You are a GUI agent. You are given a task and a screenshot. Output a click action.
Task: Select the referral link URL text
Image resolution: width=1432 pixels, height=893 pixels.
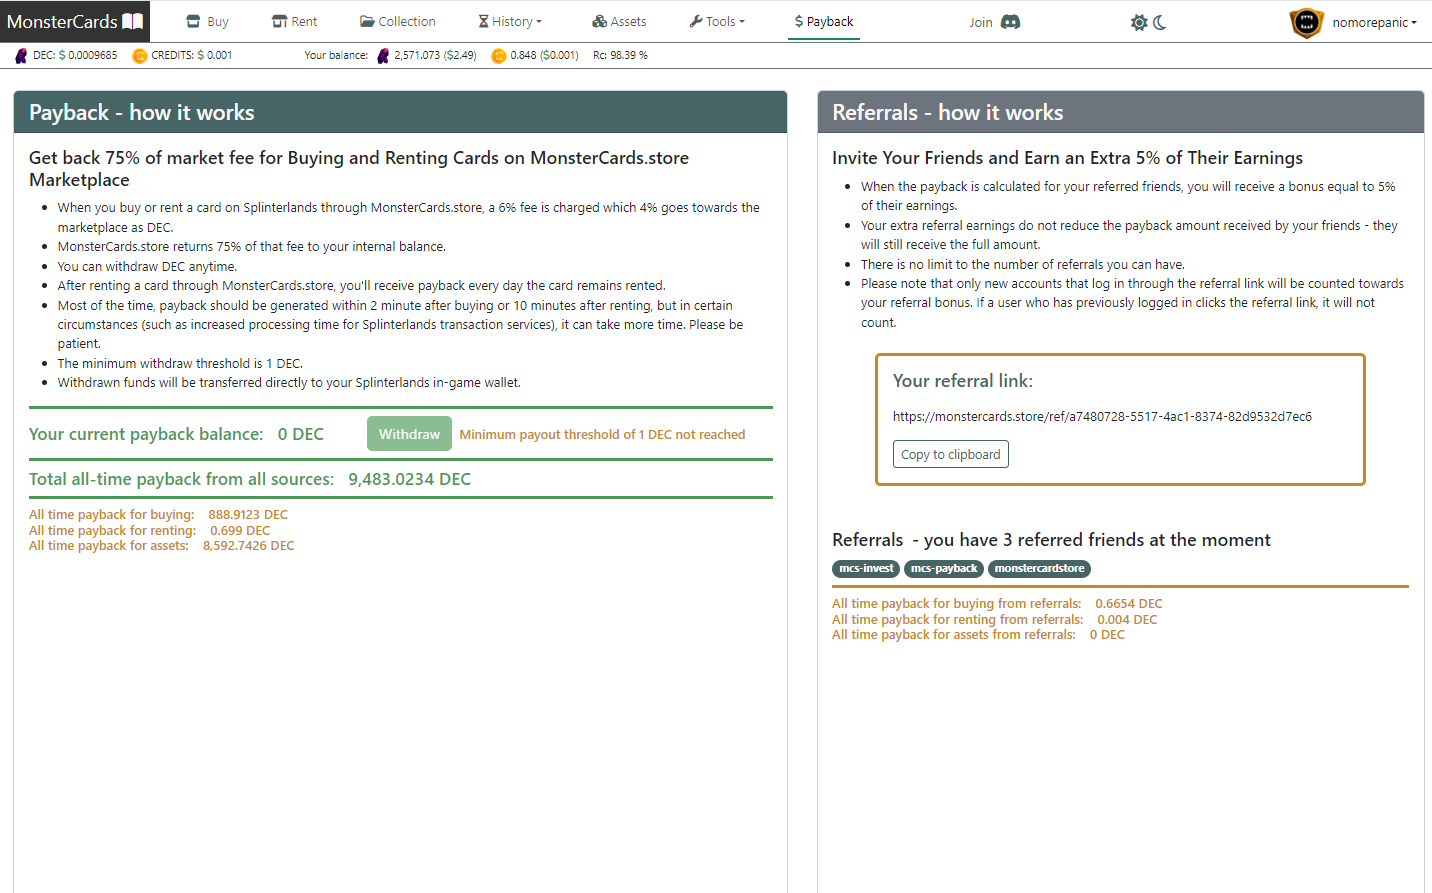pos(1102,417)
